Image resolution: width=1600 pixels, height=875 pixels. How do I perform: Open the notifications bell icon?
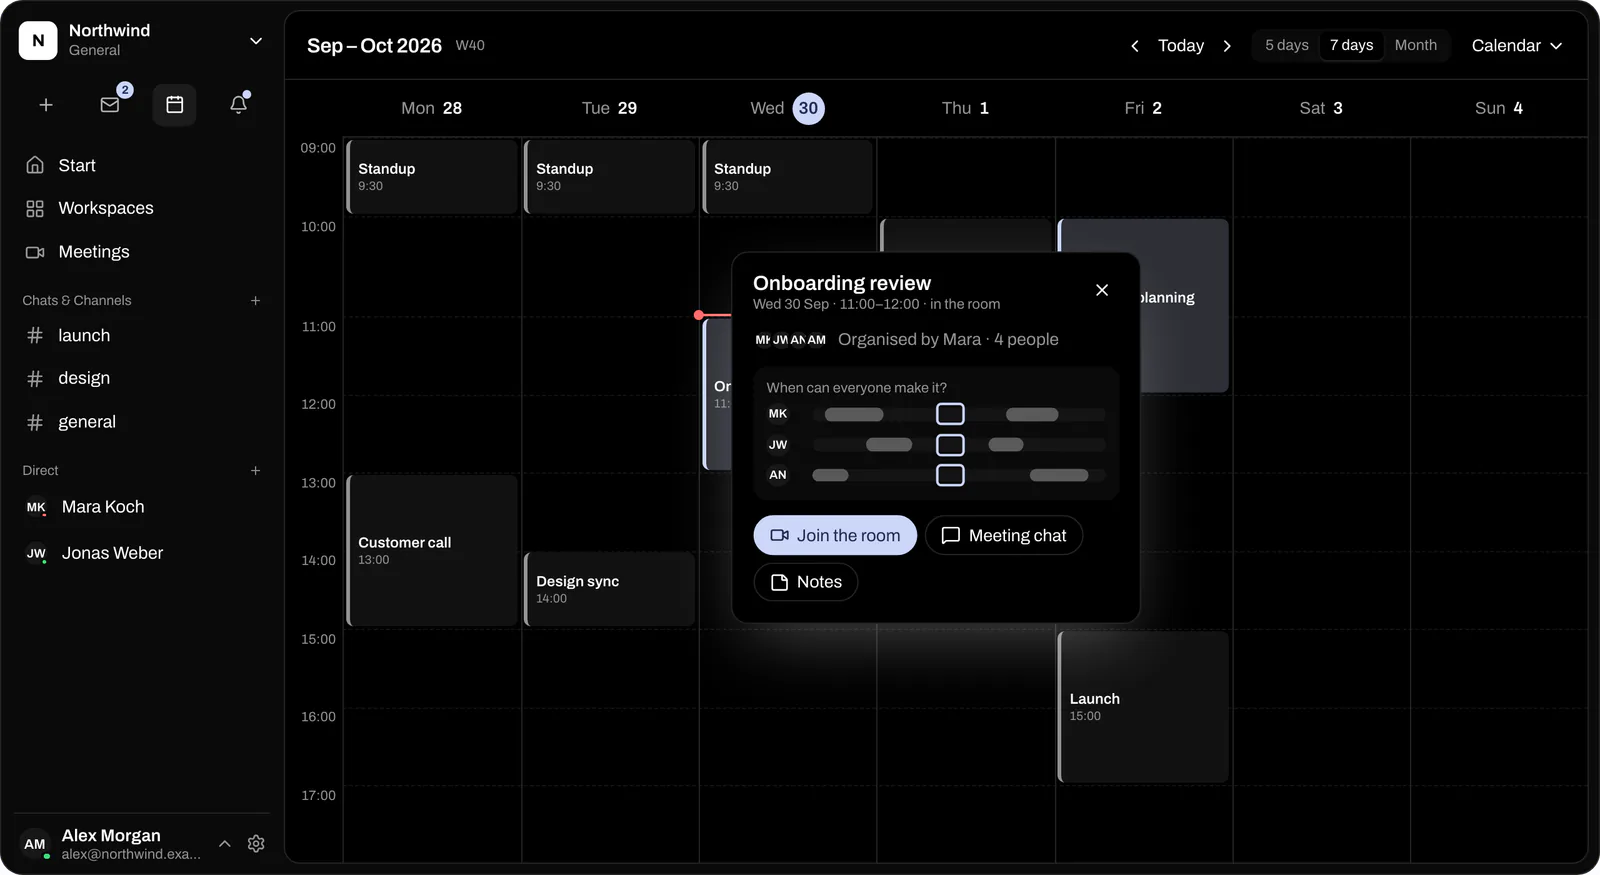coord(238,105)
